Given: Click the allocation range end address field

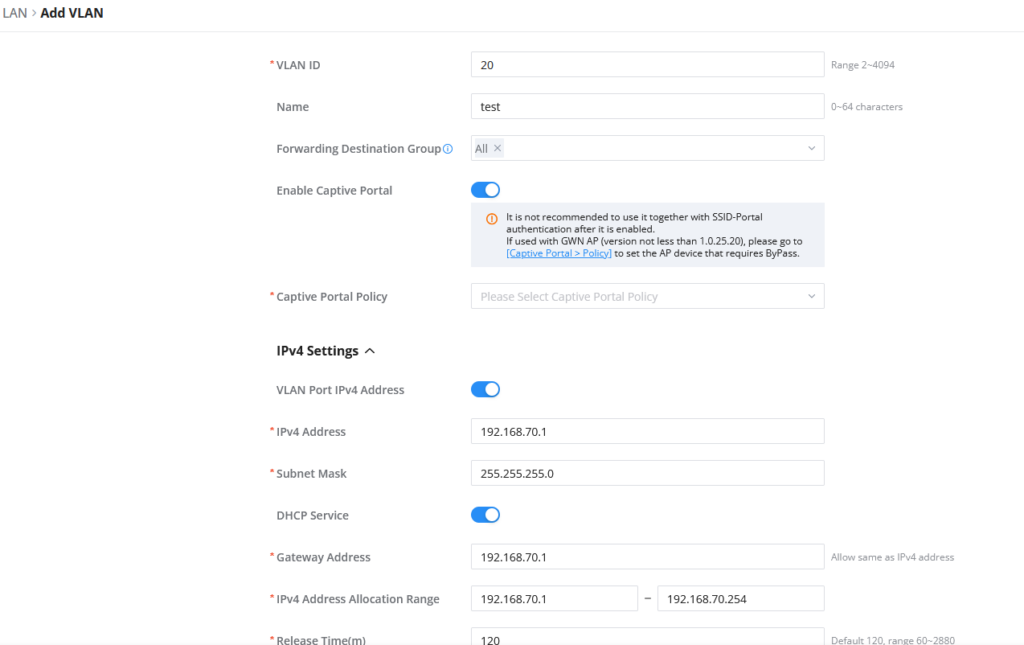Looking at the screenshot, I should (741, 599).
